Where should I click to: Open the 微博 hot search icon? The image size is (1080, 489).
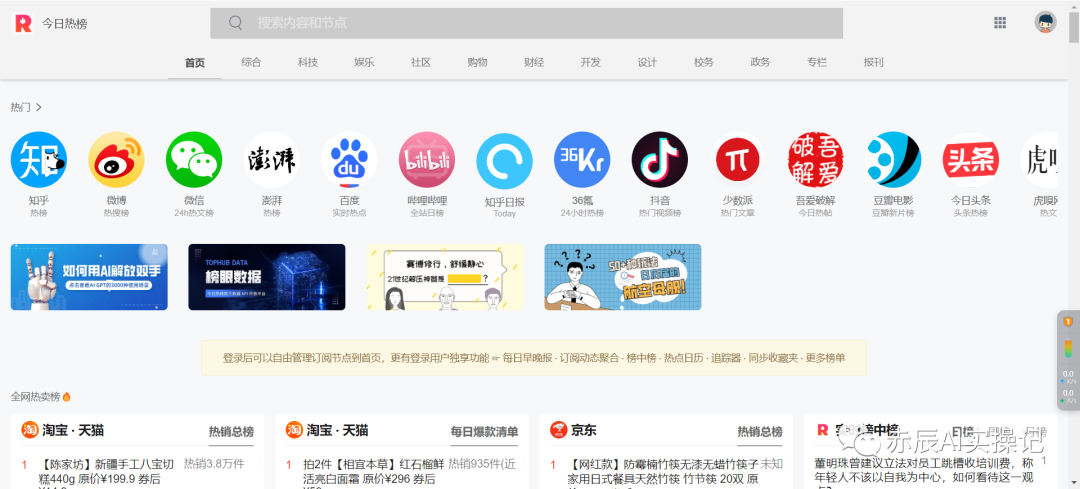pyautogui.click(x=116, y=160)
